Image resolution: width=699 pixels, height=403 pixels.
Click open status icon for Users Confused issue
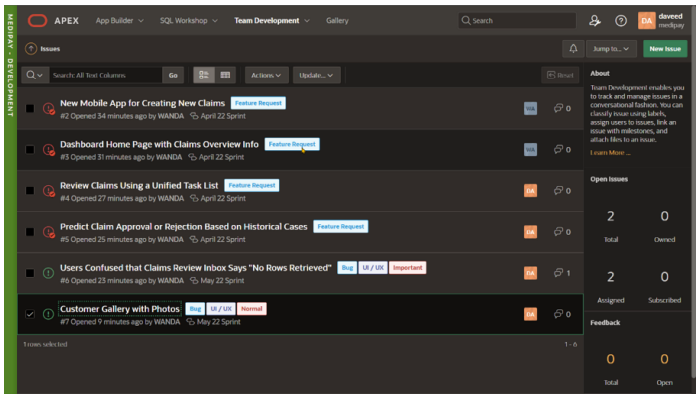[48, 273]
